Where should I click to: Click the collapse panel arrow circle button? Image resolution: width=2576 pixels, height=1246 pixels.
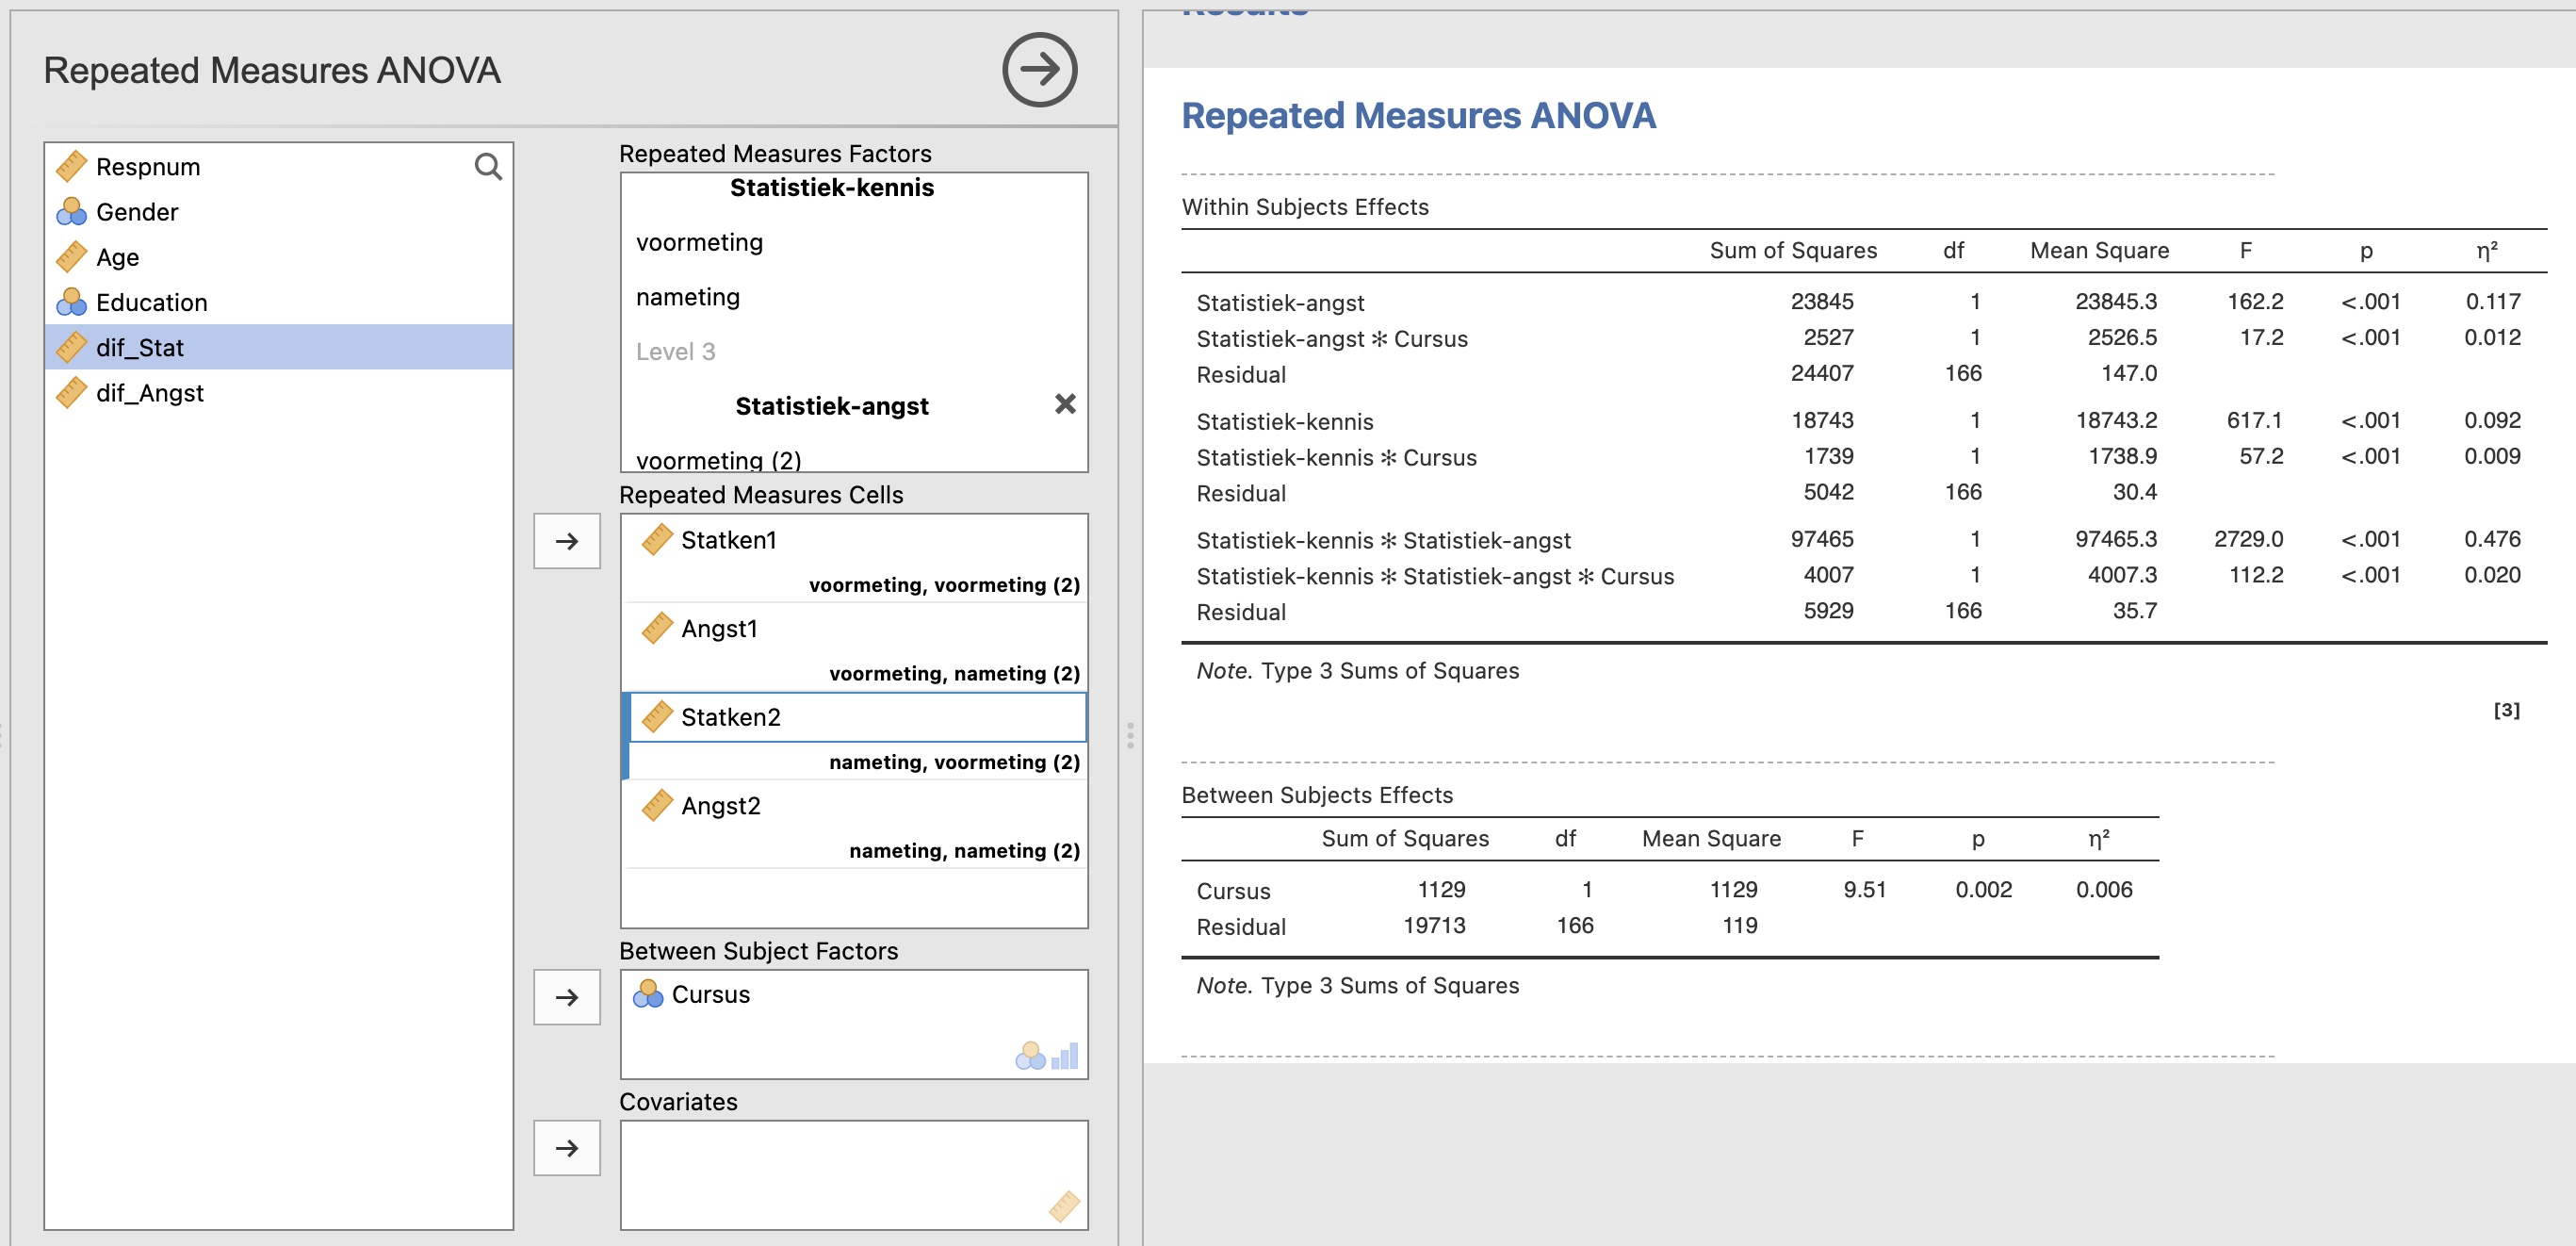[x=1039, y=70]
